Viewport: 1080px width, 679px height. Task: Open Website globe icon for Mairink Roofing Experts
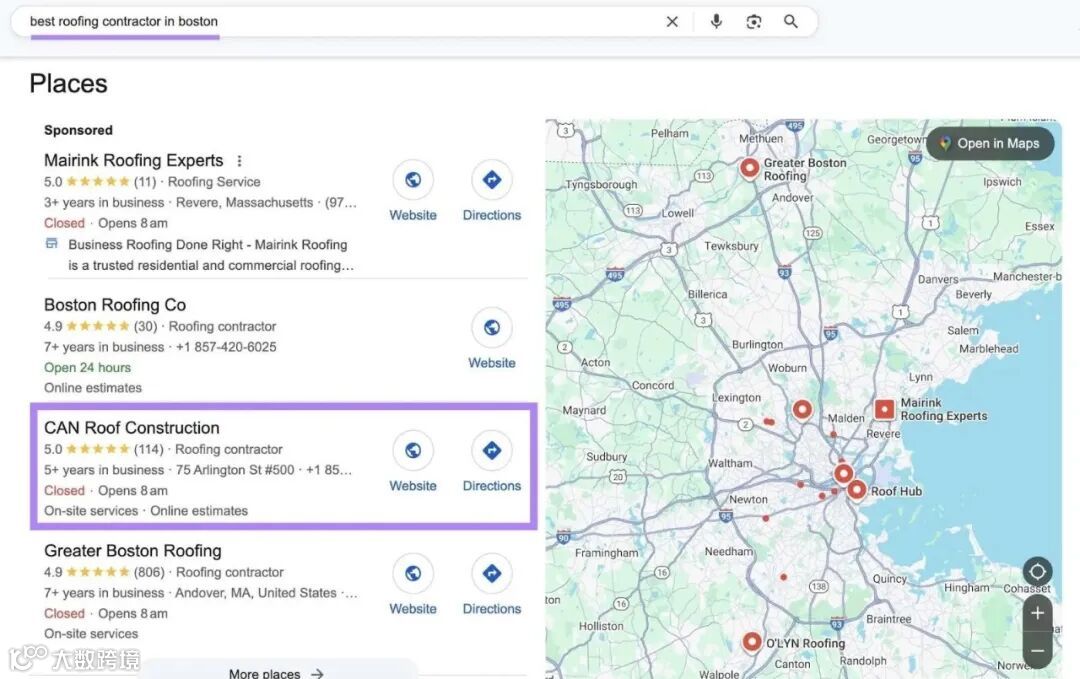413,180
